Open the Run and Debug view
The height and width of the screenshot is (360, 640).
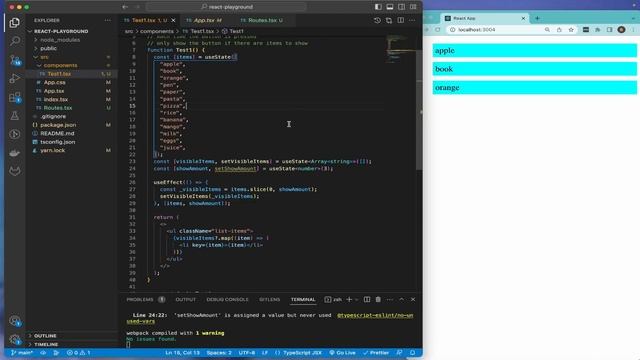click(15, 78)
